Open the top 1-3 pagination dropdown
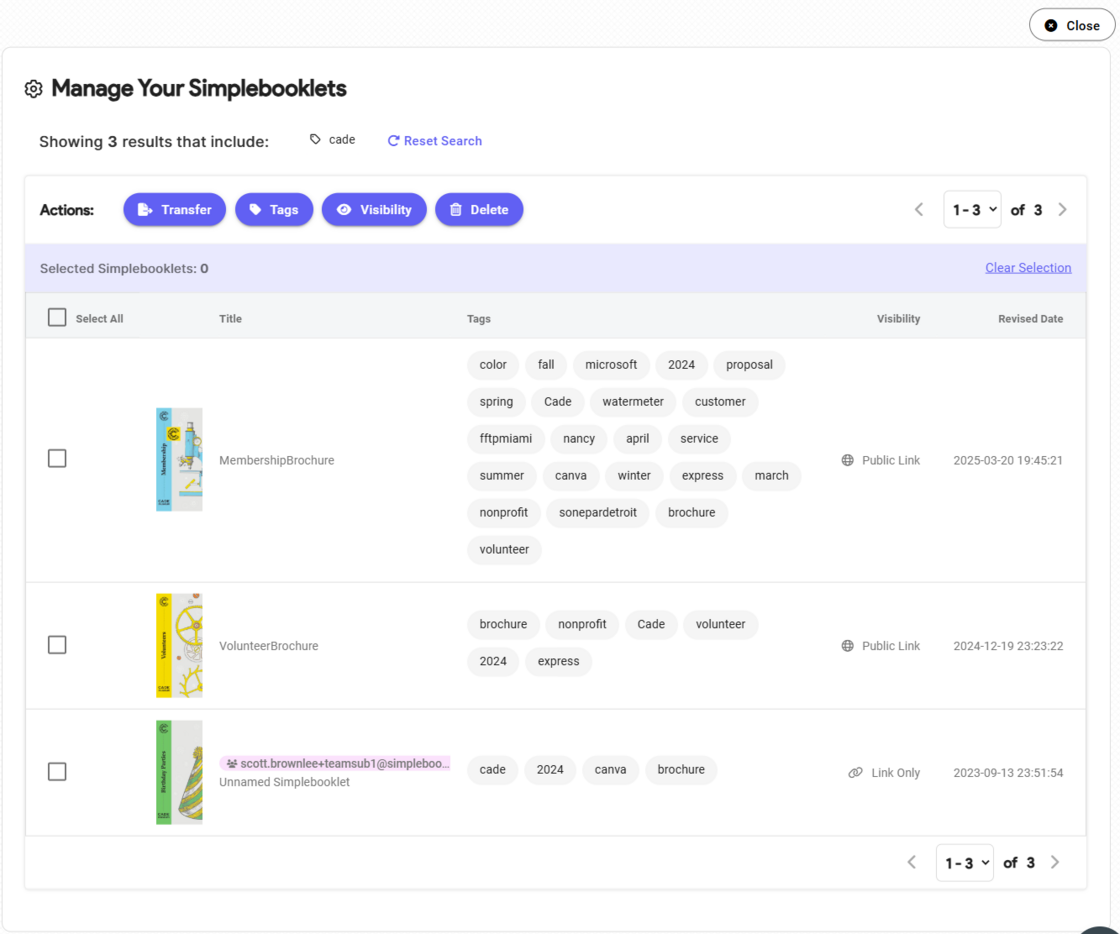Viewport: 1120px width, 934px height. [972, 209]
